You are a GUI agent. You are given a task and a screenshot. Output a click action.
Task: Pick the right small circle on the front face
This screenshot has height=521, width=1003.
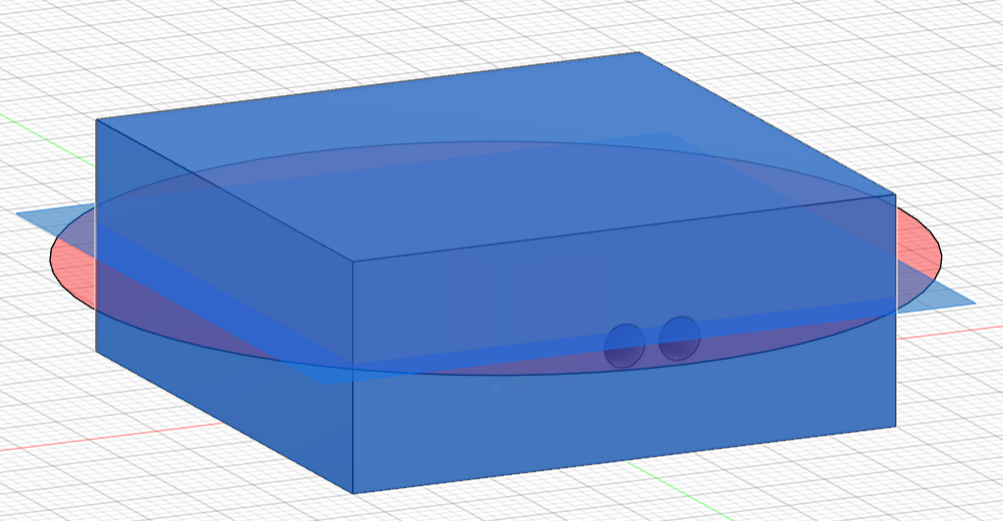[x=679, y=338]
